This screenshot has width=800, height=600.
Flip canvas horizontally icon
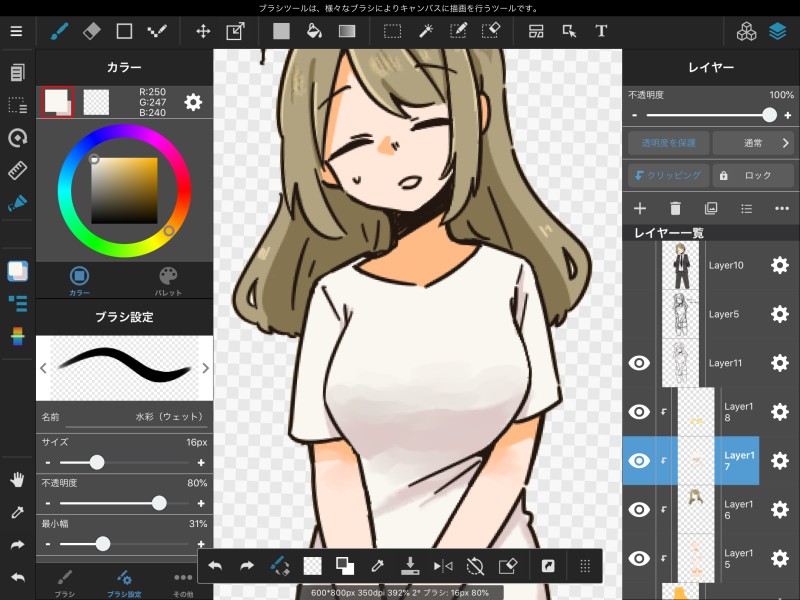[443, 565]
